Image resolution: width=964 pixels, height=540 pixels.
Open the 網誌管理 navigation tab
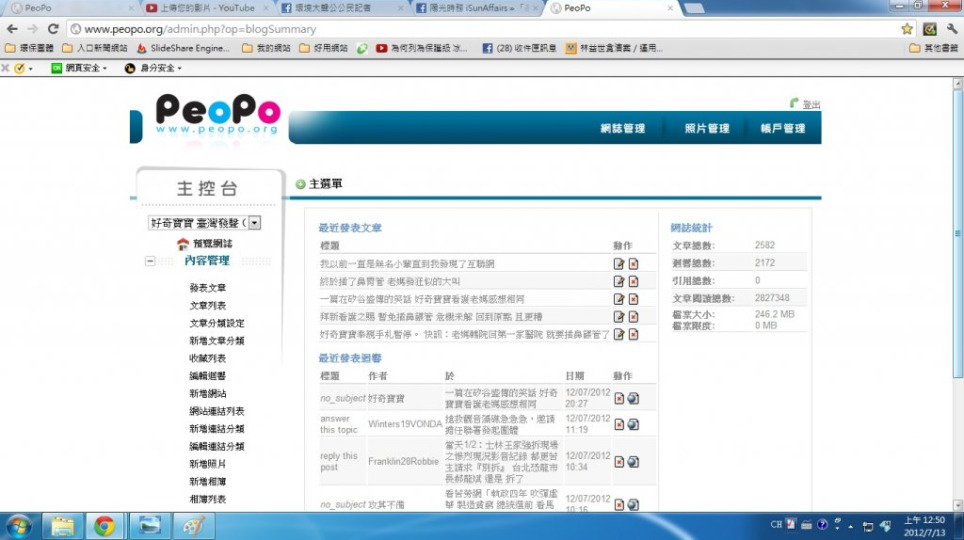click(x=622, y=128)
